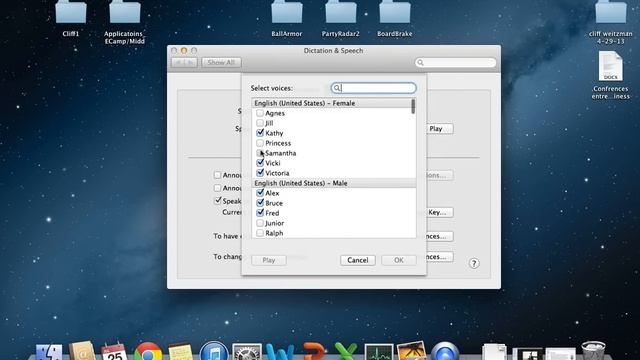Check the Junior voice checkbox
Image resolution: width=640 pixels, height=360 pixels.
click(x=260, y=223)
